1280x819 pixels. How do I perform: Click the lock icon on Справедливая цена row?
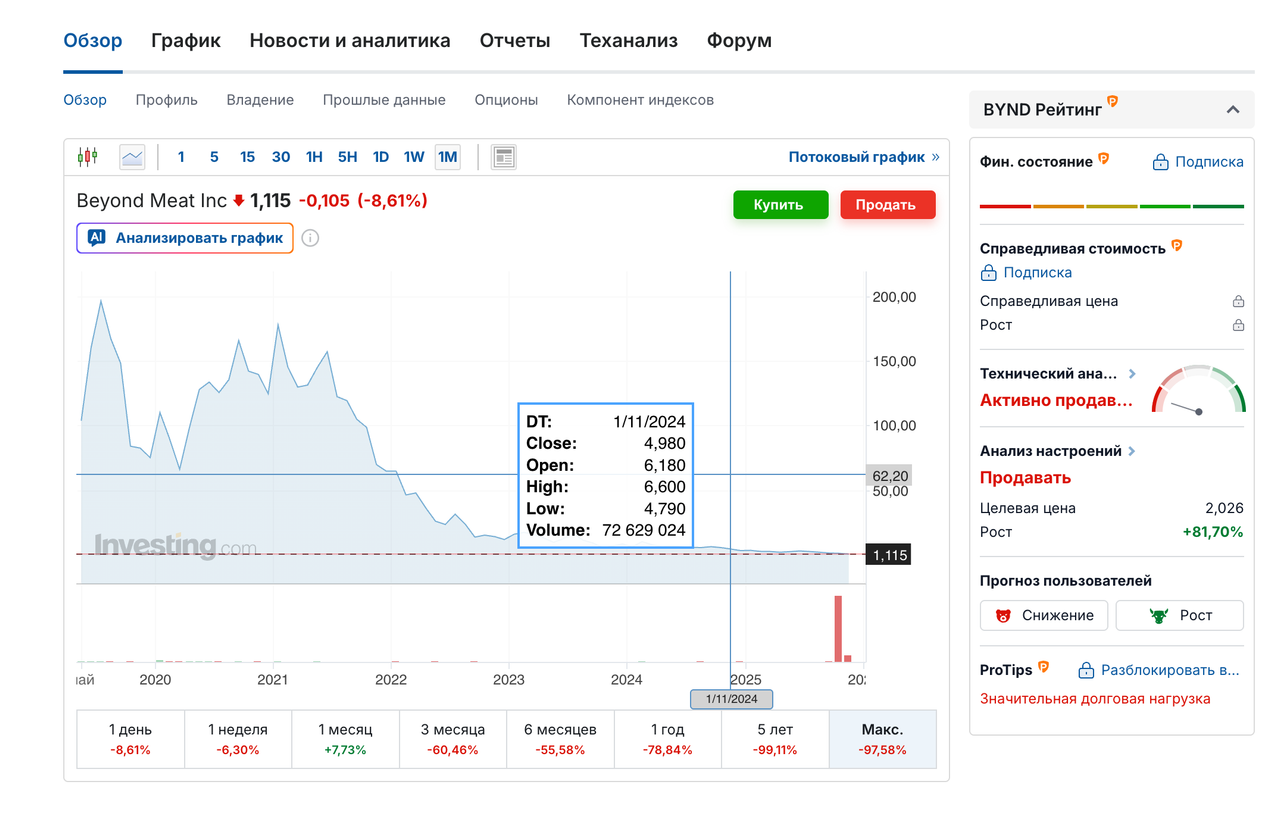[x=1238, y=301]
